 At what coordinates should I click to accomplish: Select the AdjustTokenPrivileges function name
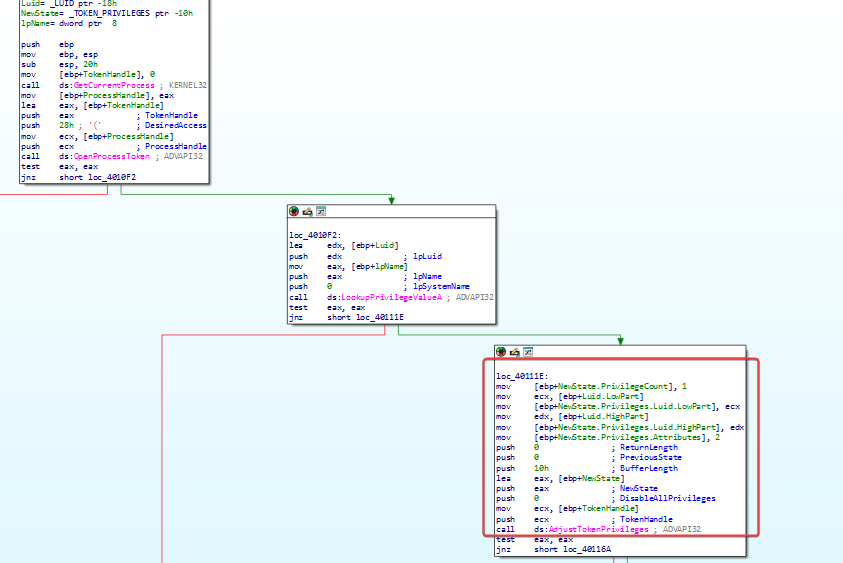tap(598, 529)
